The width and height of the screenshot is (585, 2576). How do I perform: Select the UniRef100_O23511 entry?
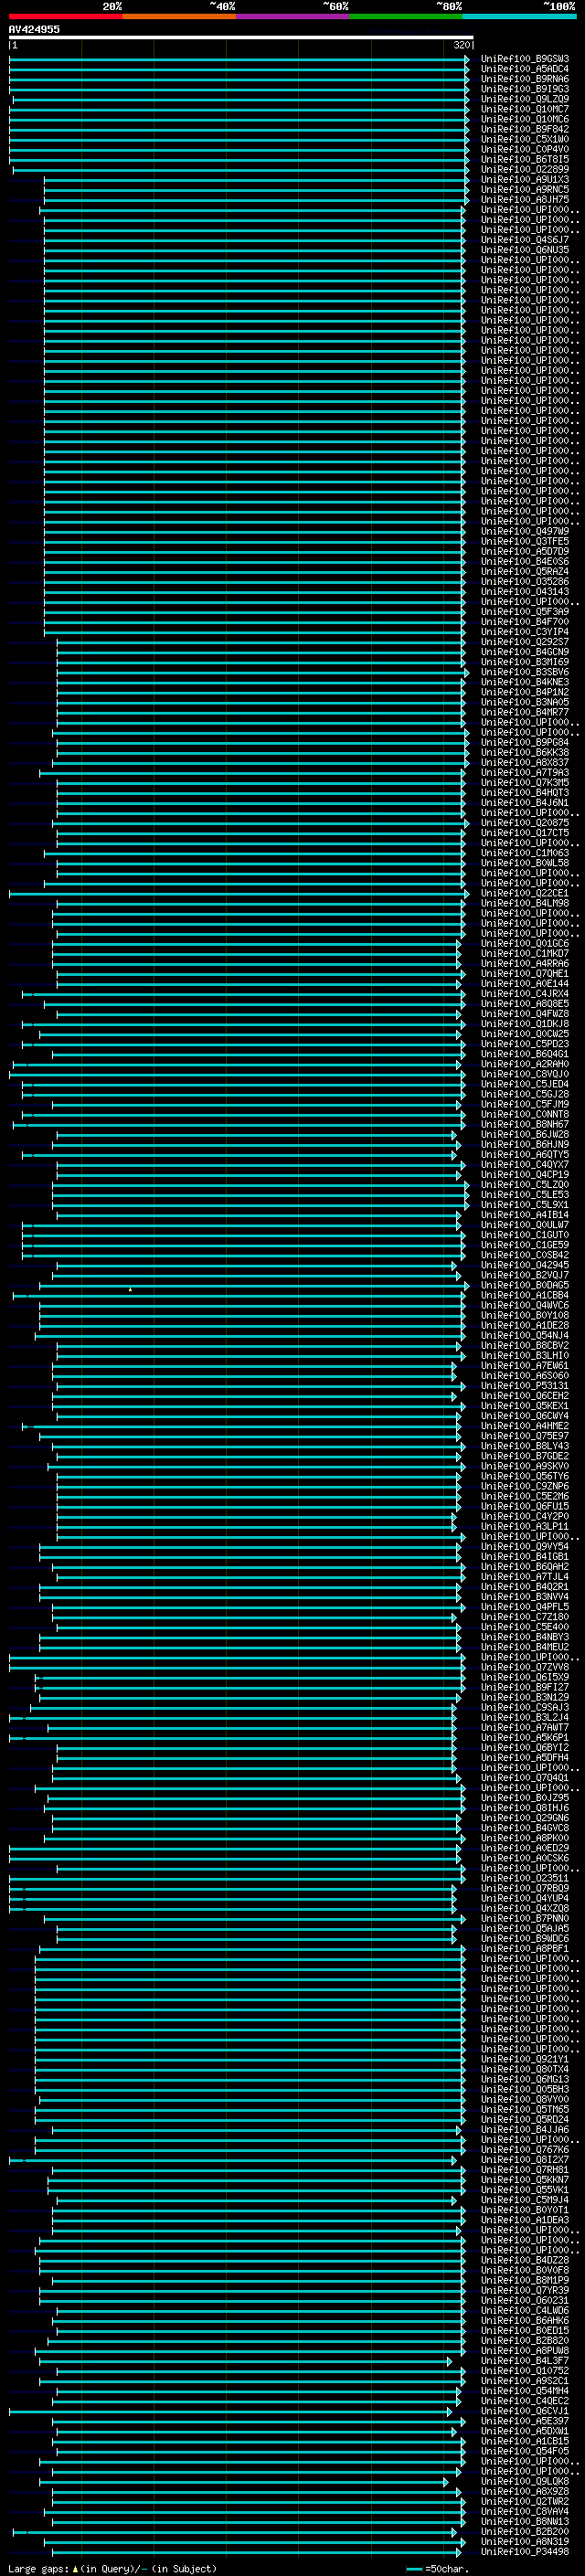coord(525,1878)
